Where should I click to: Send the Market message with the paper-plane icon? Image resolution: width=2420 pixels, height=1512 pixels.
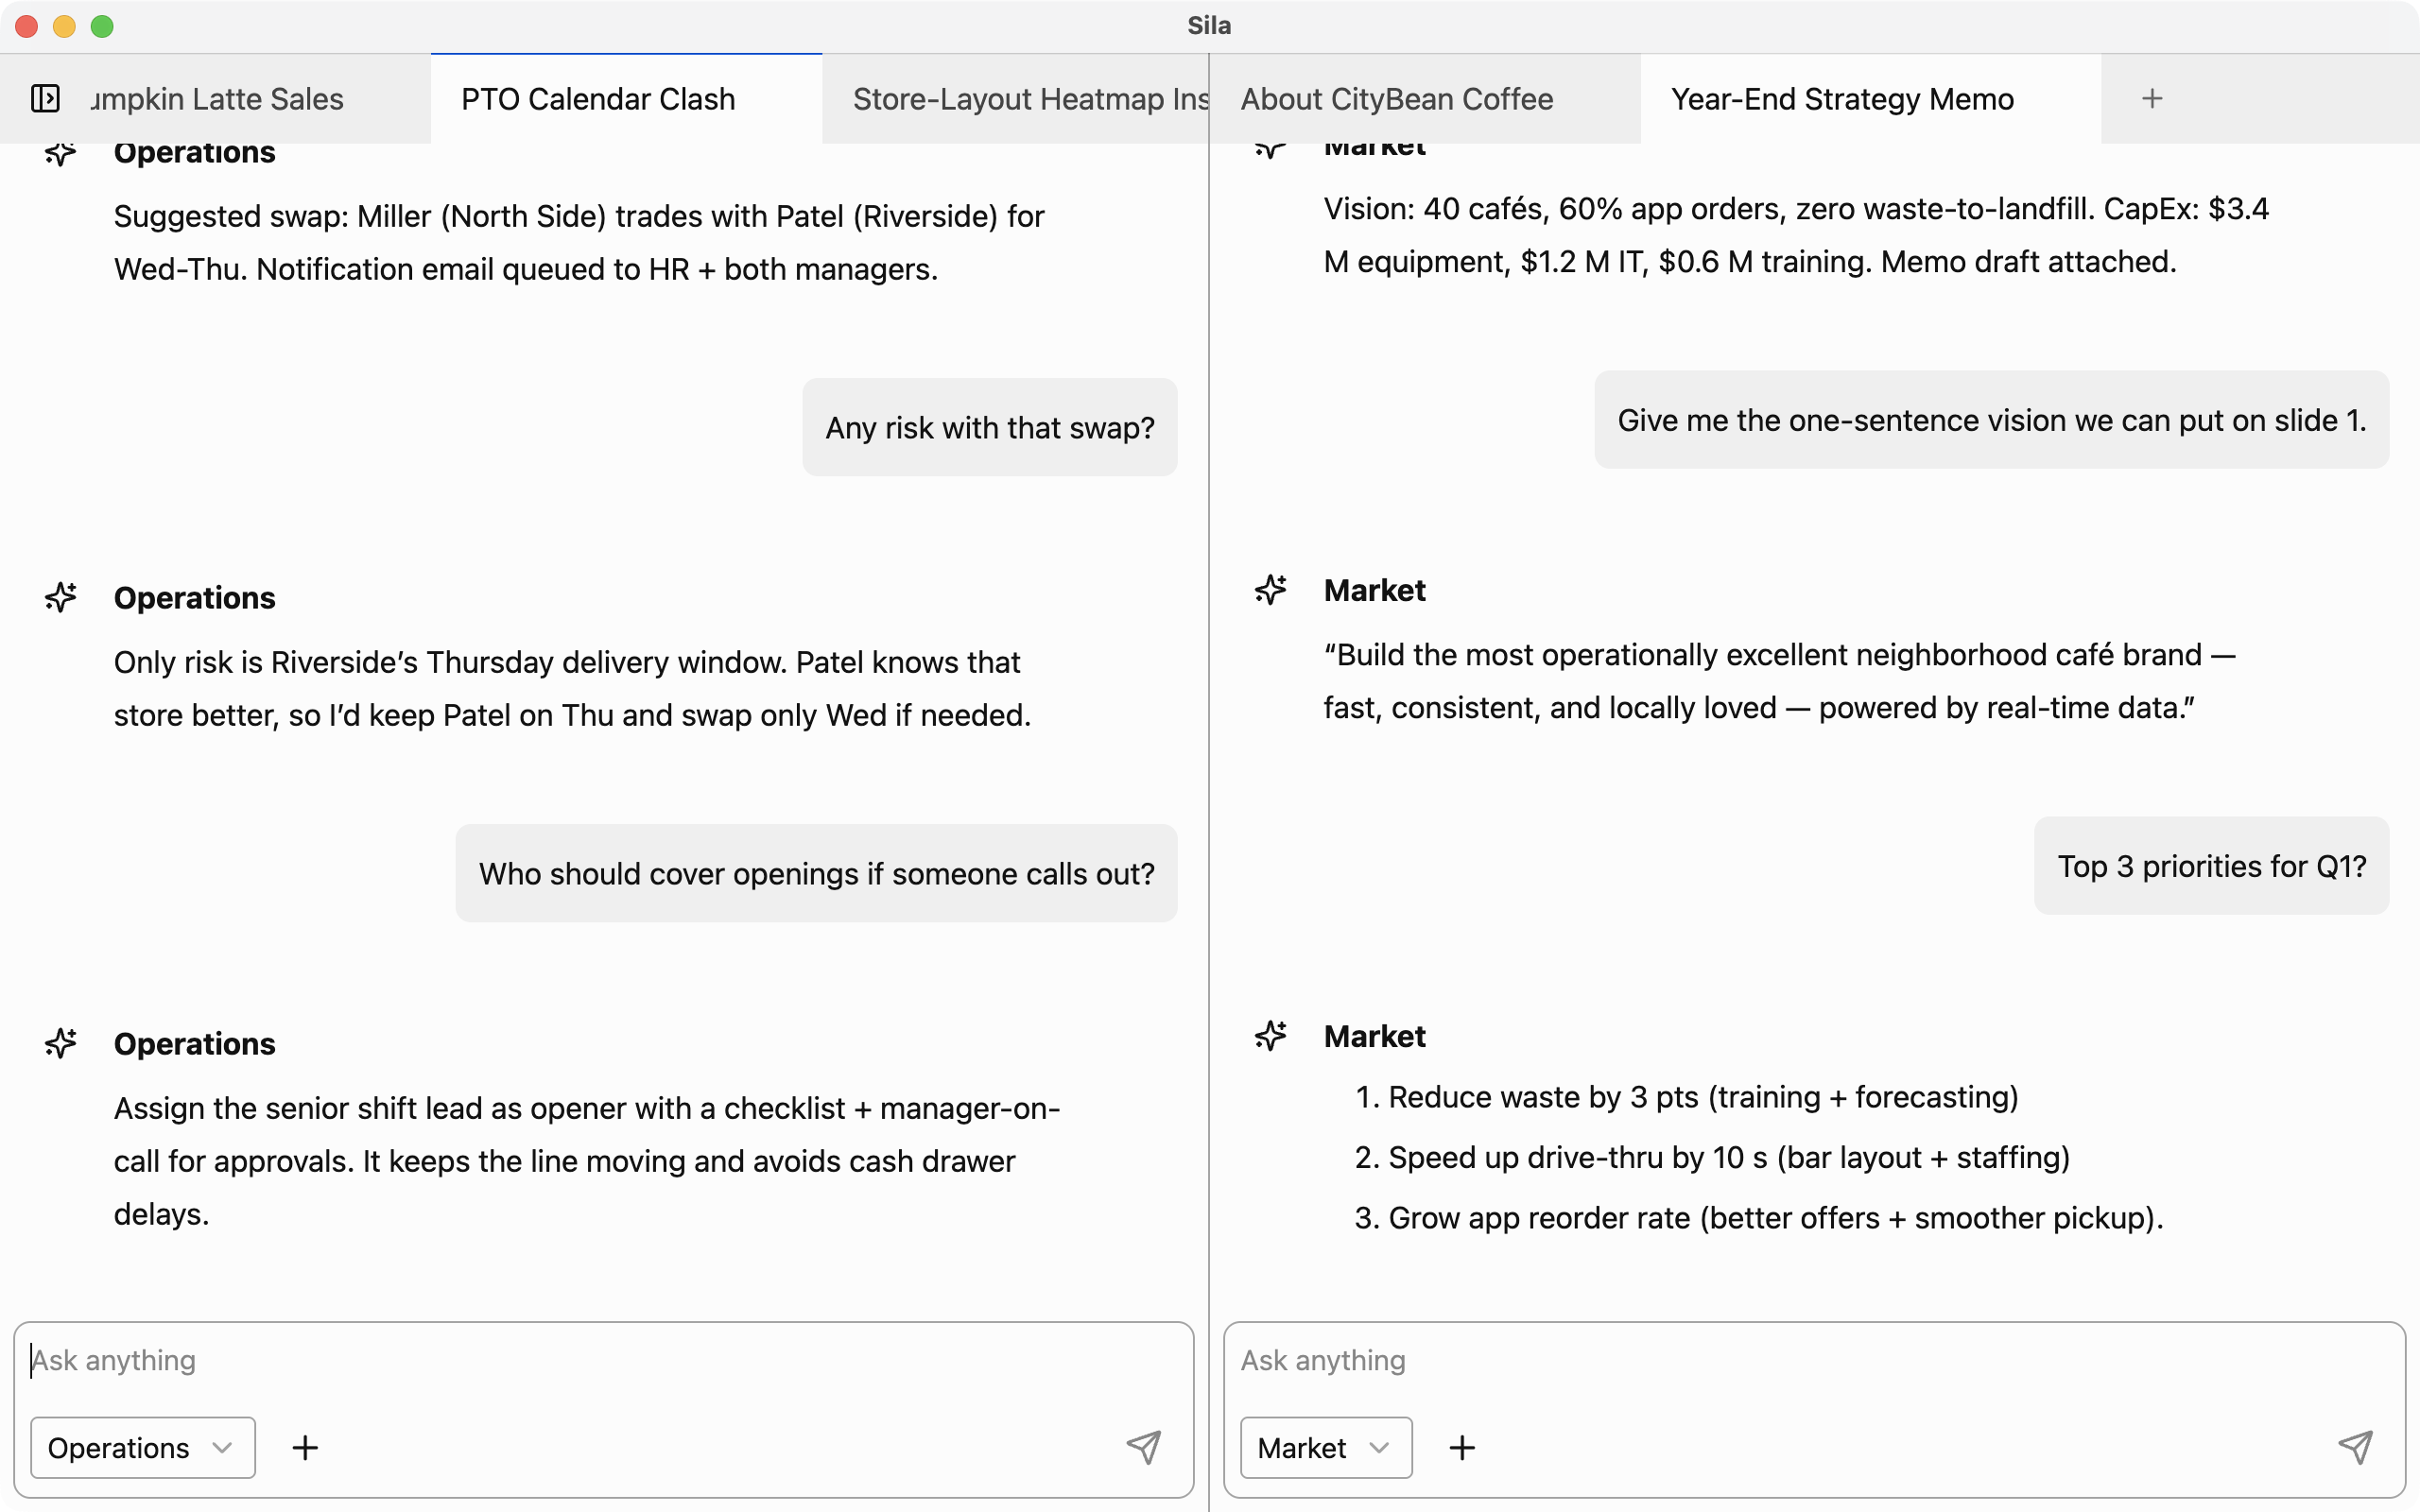point(2357,1446)
